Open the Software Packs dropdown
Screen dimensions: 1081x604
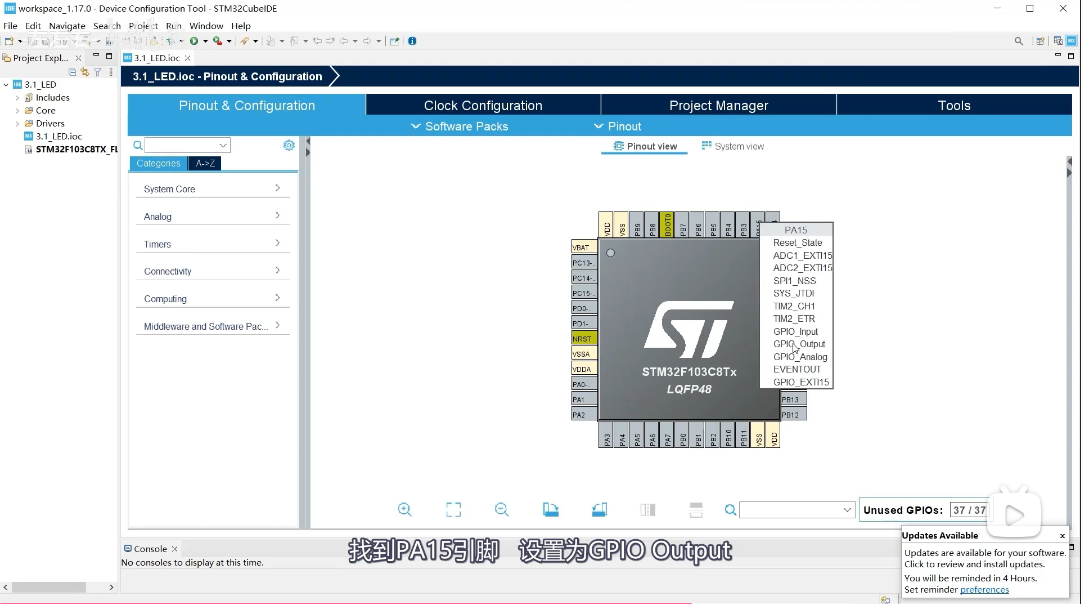[x=459, y=126]
